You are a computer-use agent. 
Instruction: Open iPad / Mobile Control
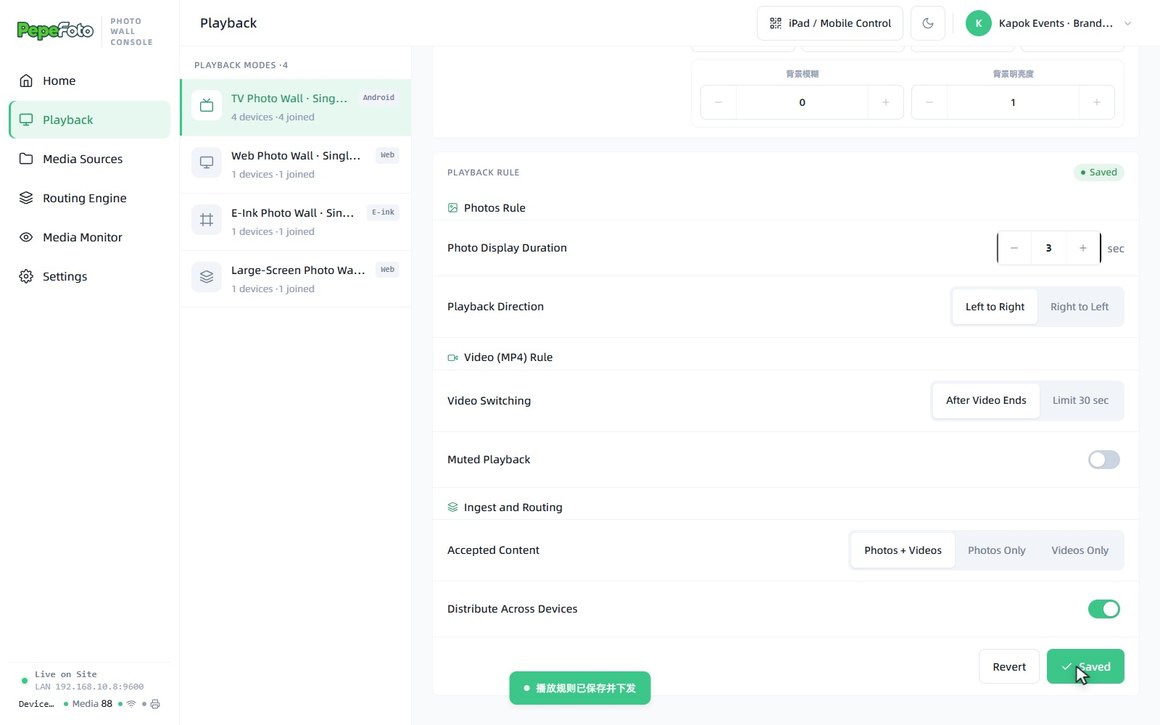tap(830, 24)
